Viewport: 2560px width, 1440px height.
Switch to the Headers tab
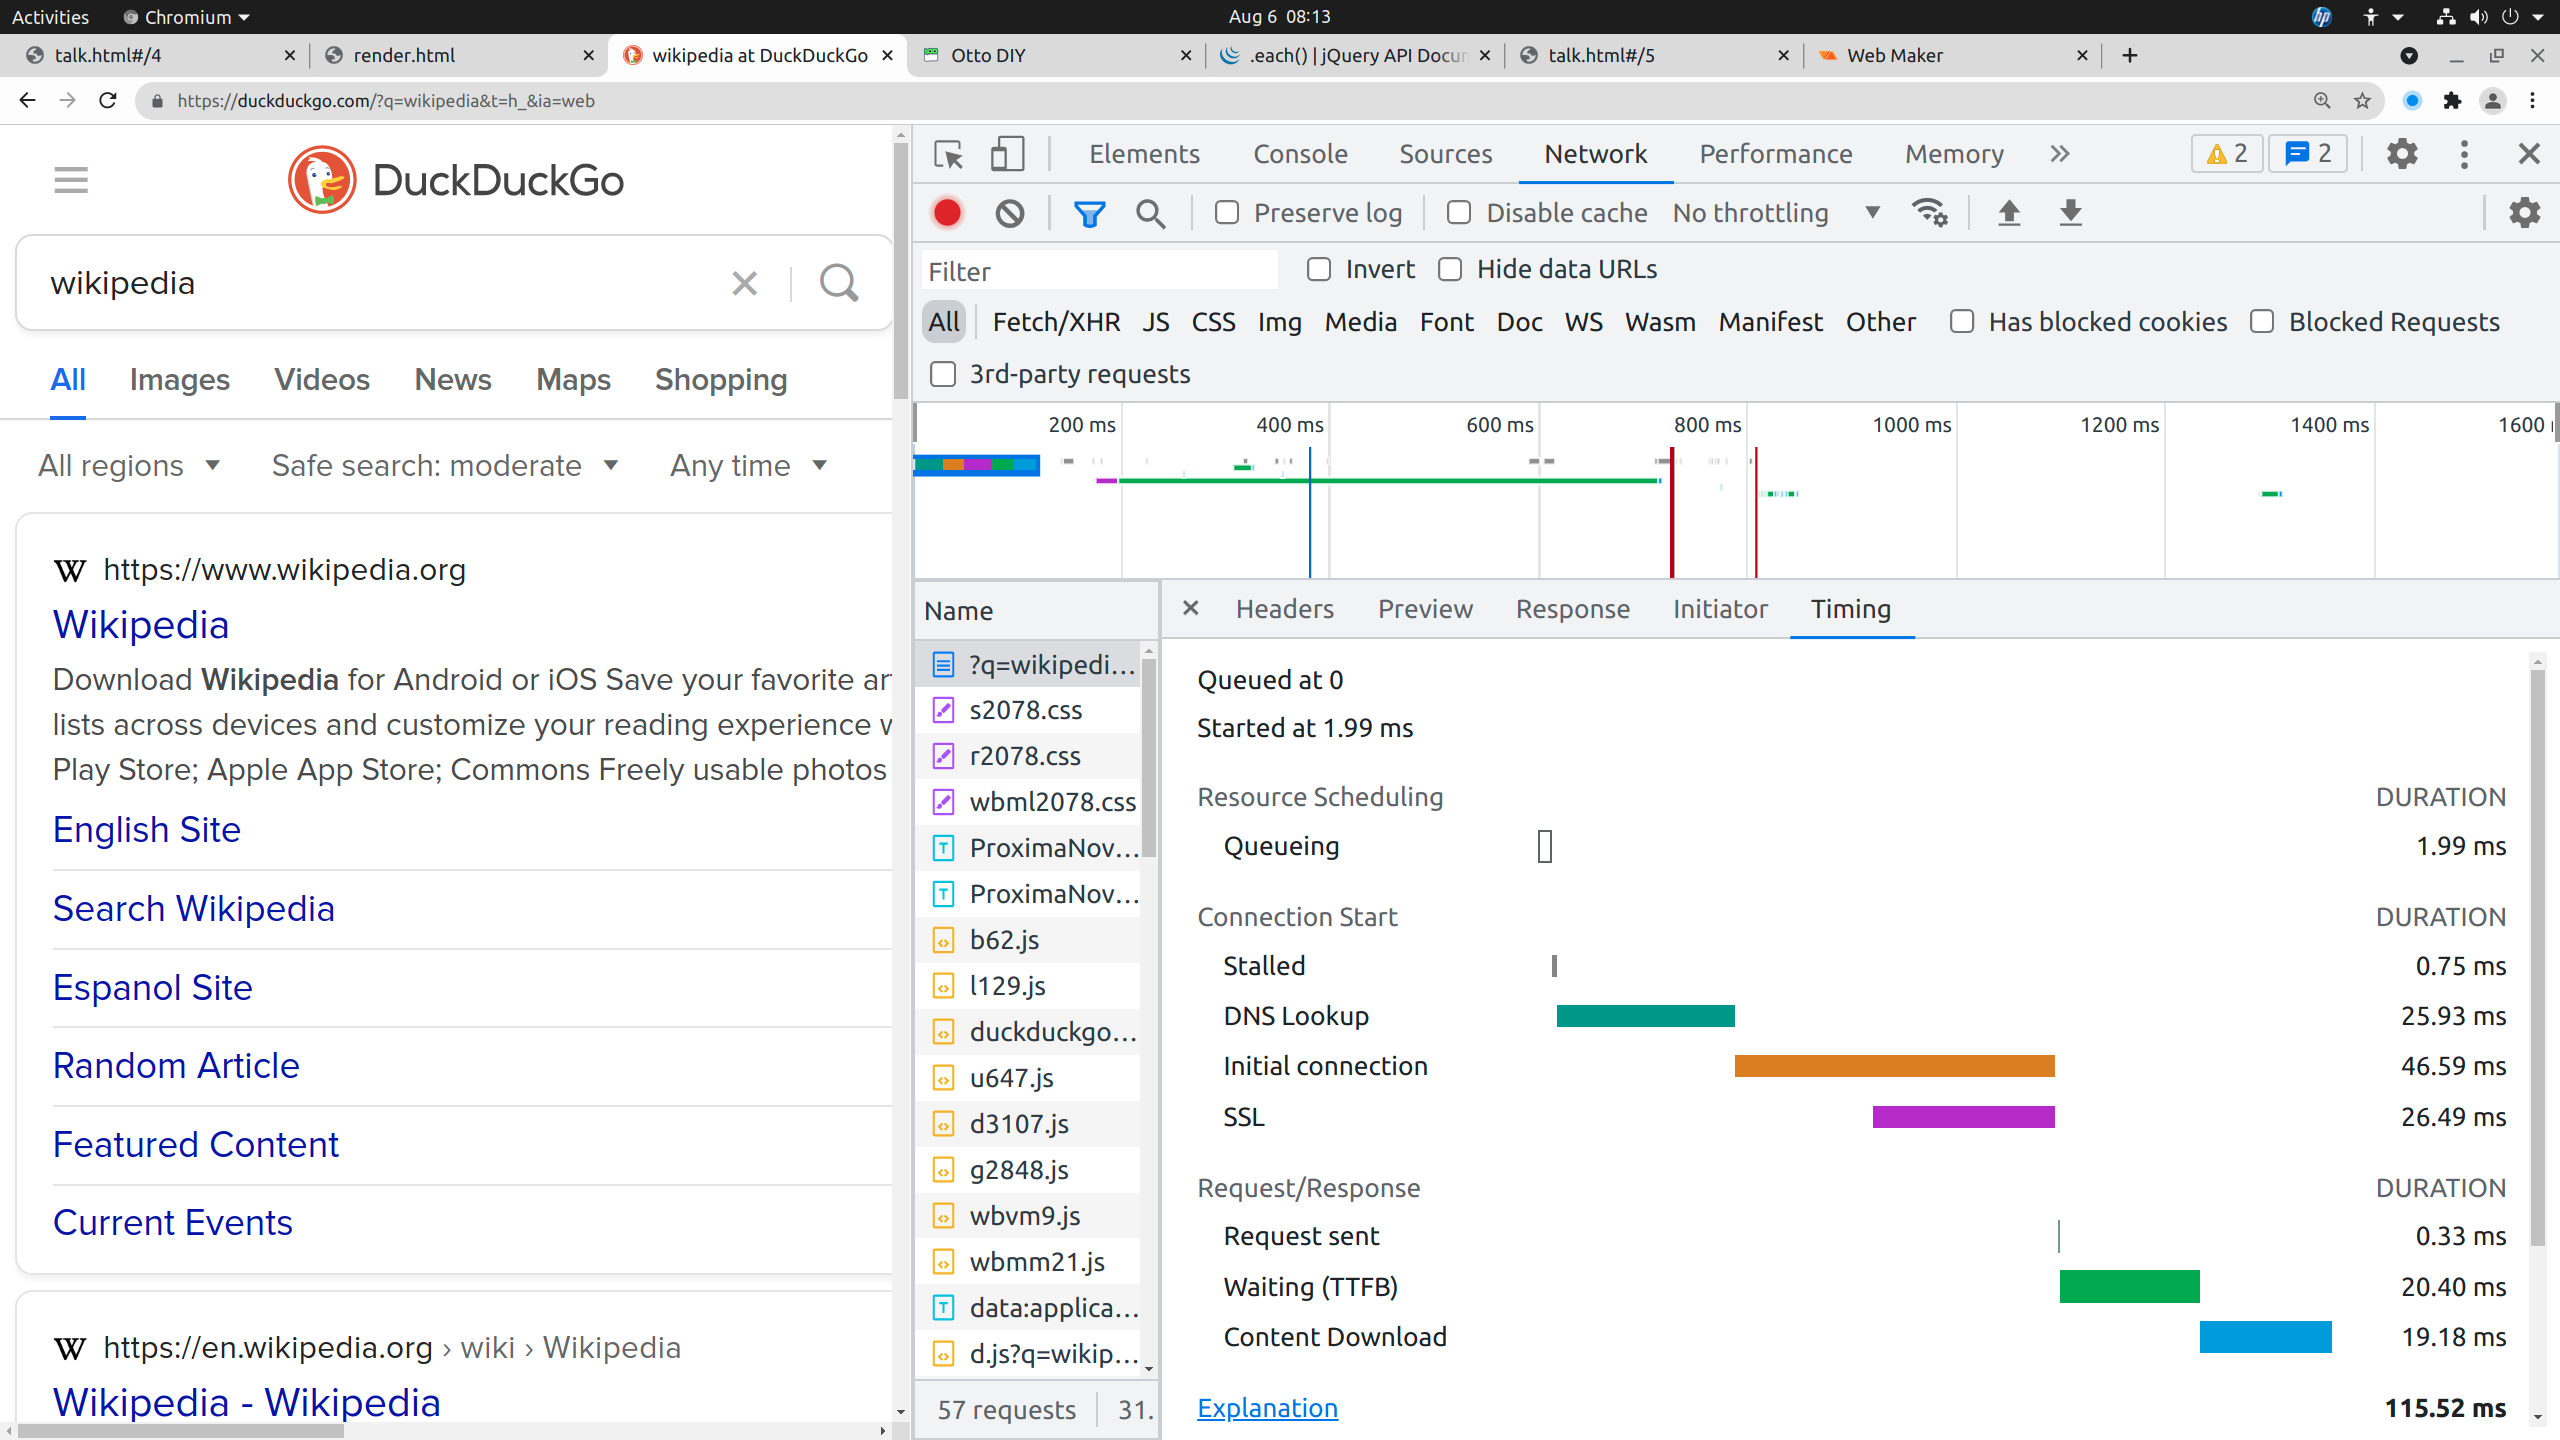(x=1284, y=609)
